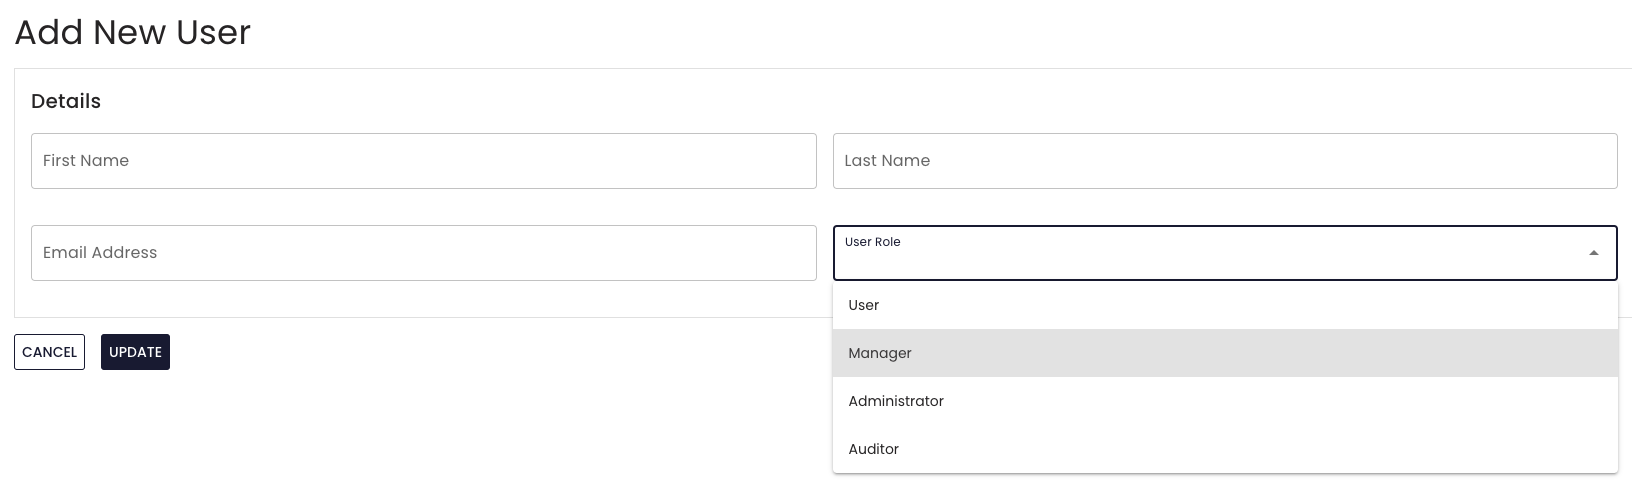Select the Auditor role option
The image size is (1632, 490).
[1225, 449]
